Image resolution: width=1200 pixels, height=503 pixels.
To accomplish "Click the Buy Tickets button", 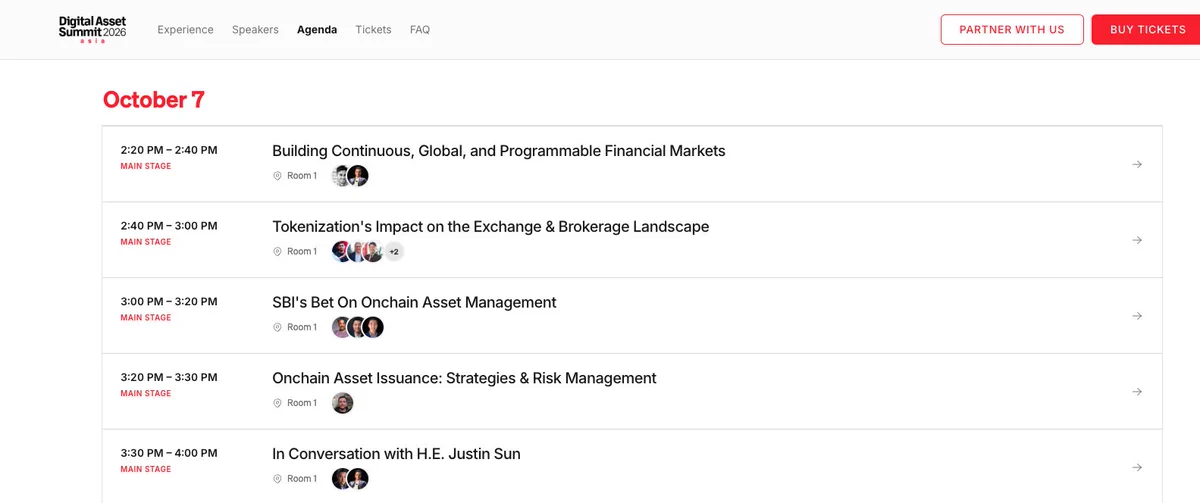I will point(1148,29).
